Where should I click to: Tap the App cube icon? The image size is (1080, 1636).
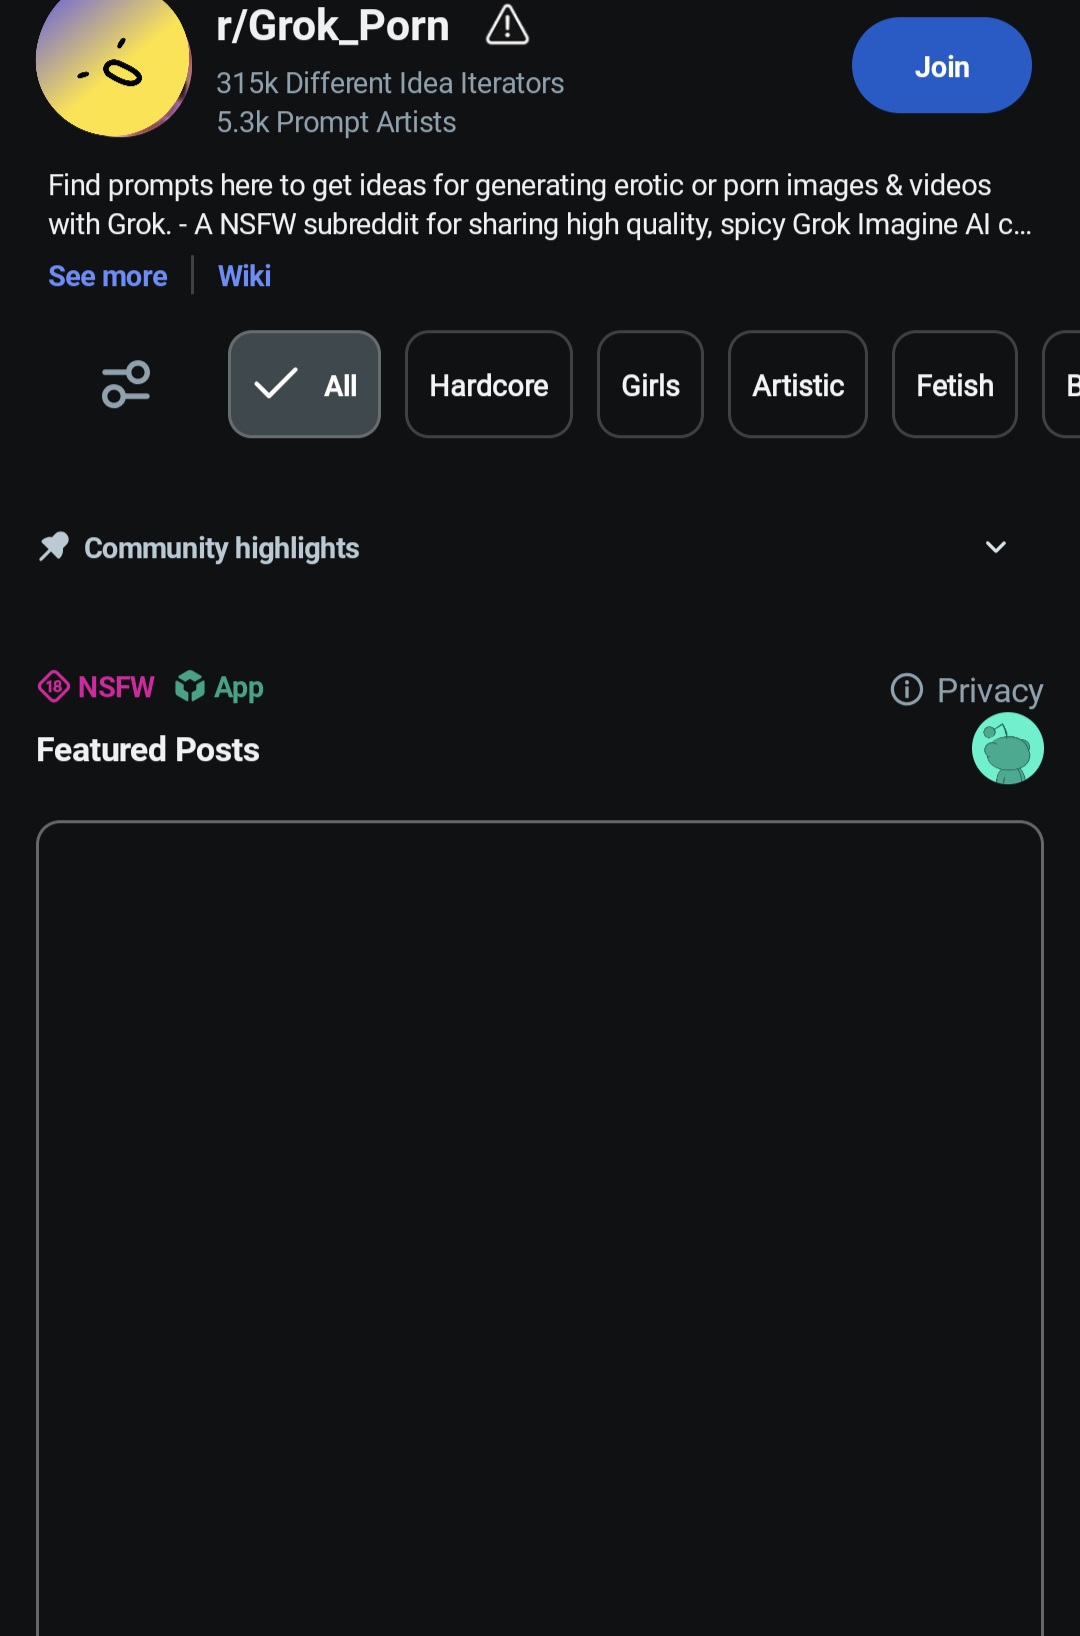point(190,687)
